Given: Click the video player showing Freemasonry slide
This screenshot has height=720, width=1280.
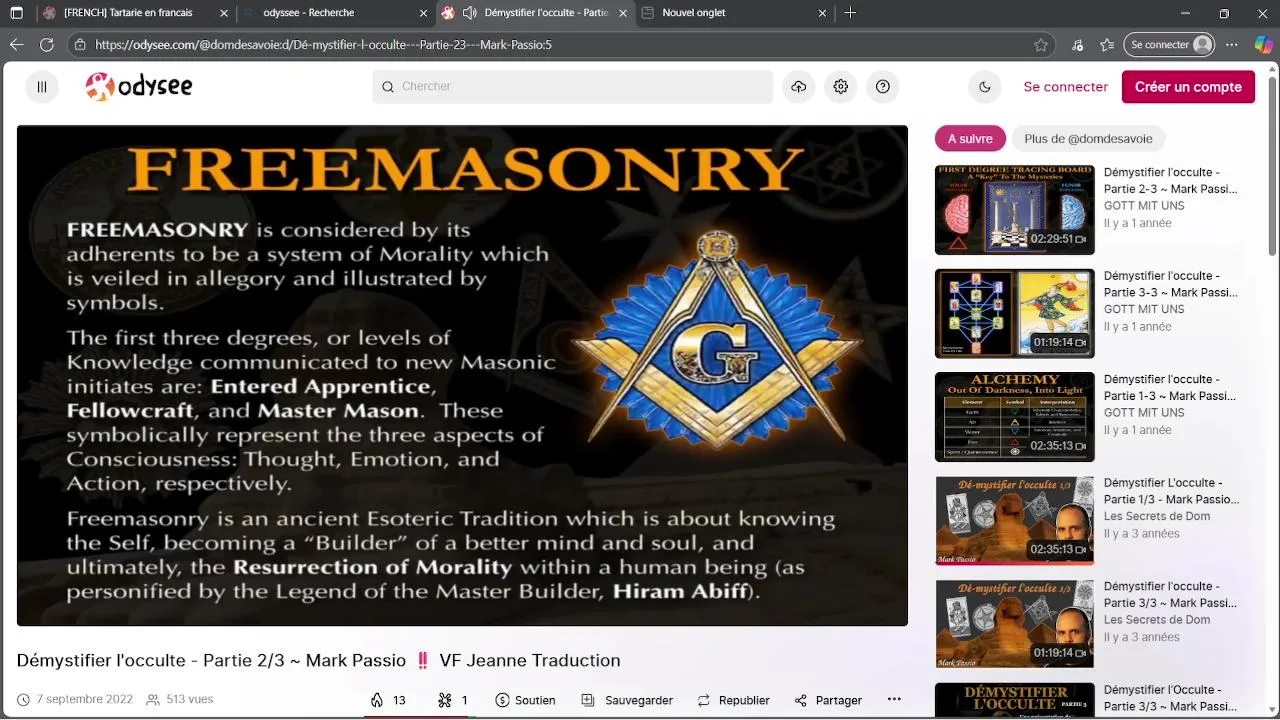Looking at the screenshot, I should pyautogui.click(x=462, y=375).
